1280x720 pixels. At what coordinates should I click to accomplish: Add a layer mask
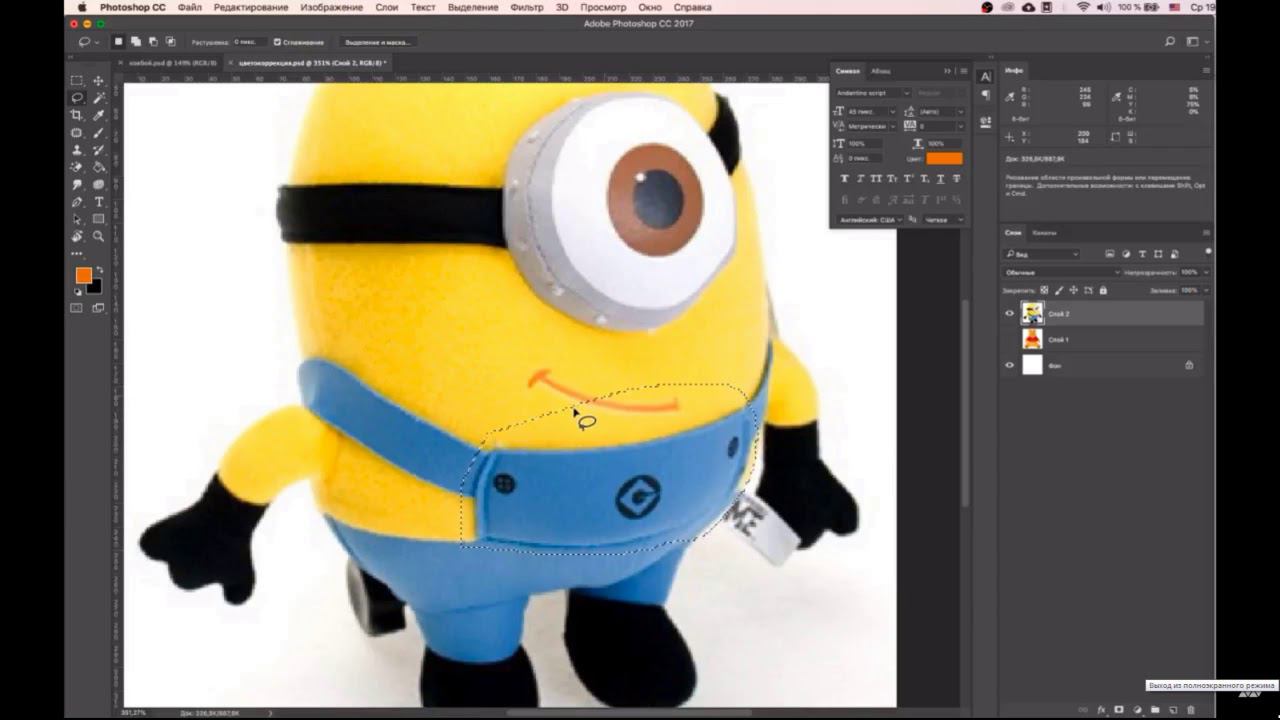pos(1119,710)
